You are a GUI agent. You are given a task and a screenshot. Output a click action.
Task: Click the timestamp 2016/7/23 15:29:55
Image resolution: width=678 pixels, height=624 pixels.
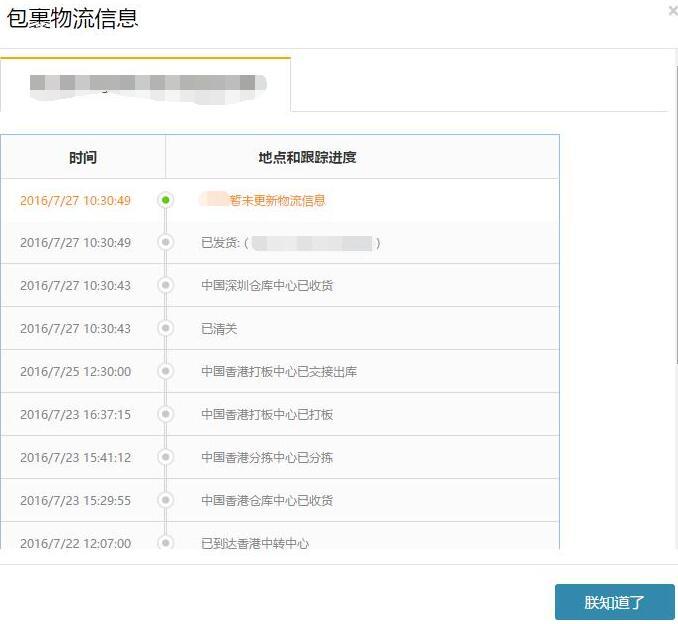(75, 500)
